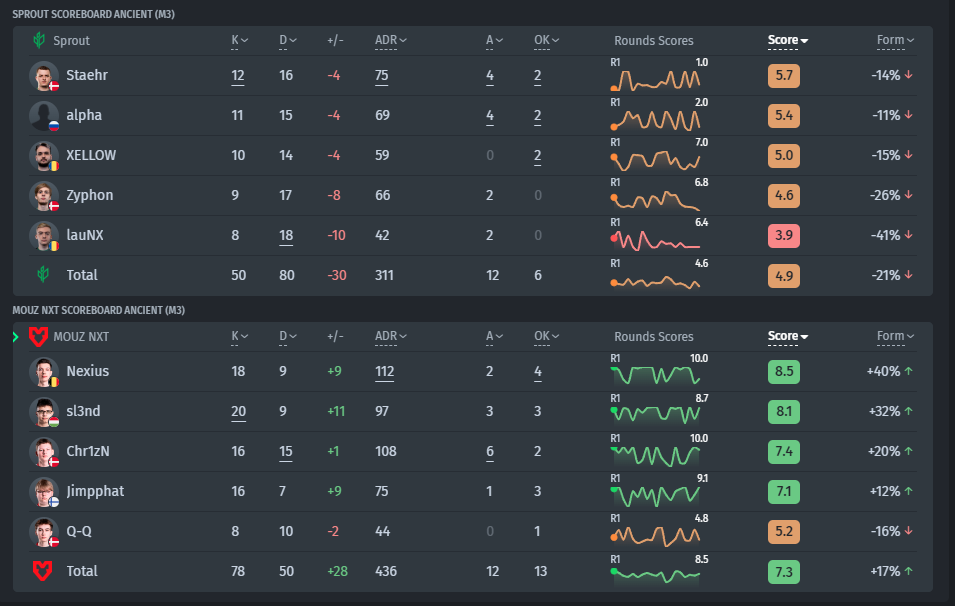
Task: Sort Sprout table by A column
Action: pyautogui.click(x=494, y=41)
